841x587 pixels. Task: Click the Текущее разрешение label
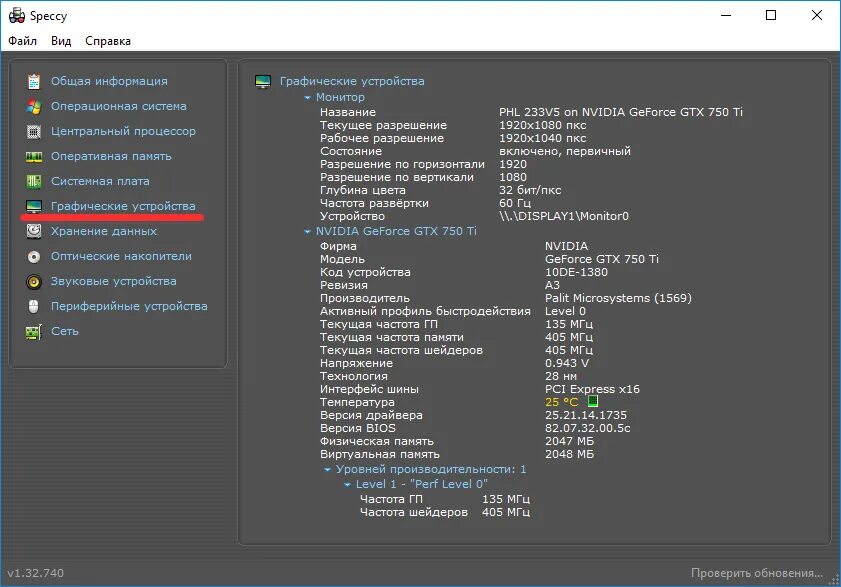click(x=383, y=125)
